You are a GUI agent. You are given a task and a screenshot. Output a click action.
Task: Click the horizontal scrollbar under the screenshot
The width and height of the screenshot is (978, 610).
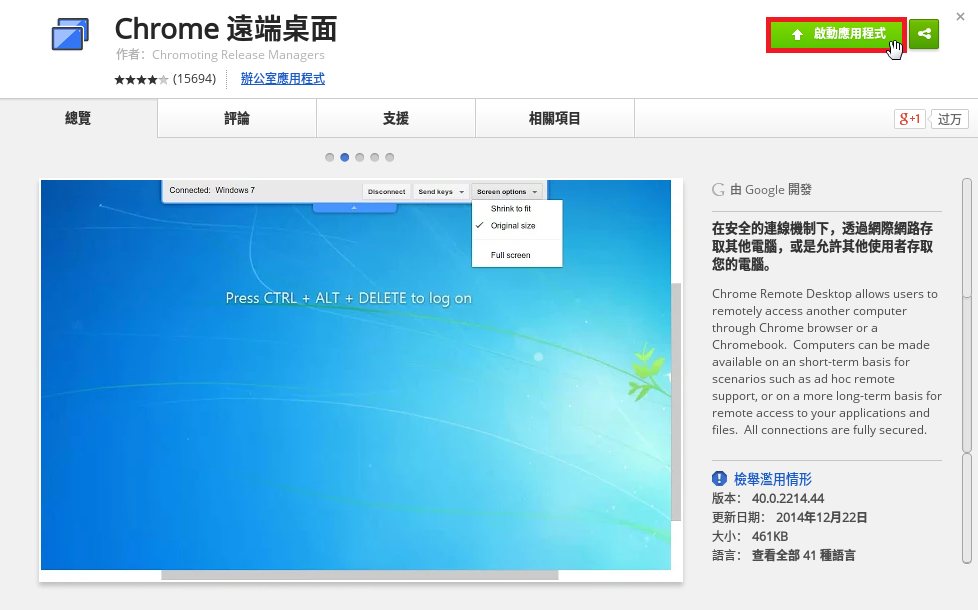[360, 575]
